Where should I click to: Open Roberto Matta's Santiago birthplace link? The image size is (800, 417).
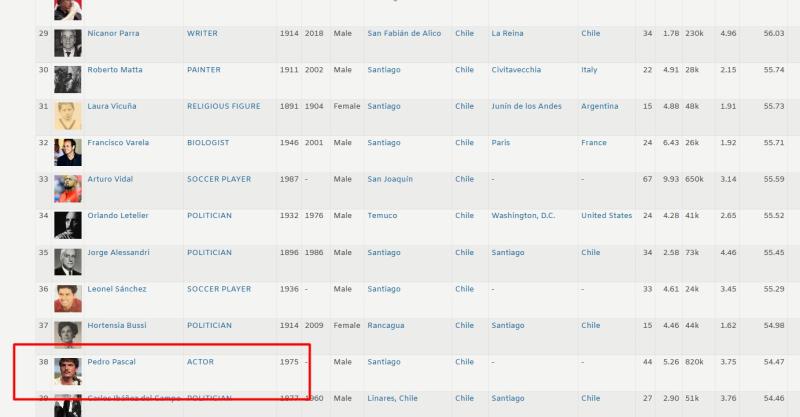click(384, 70)
